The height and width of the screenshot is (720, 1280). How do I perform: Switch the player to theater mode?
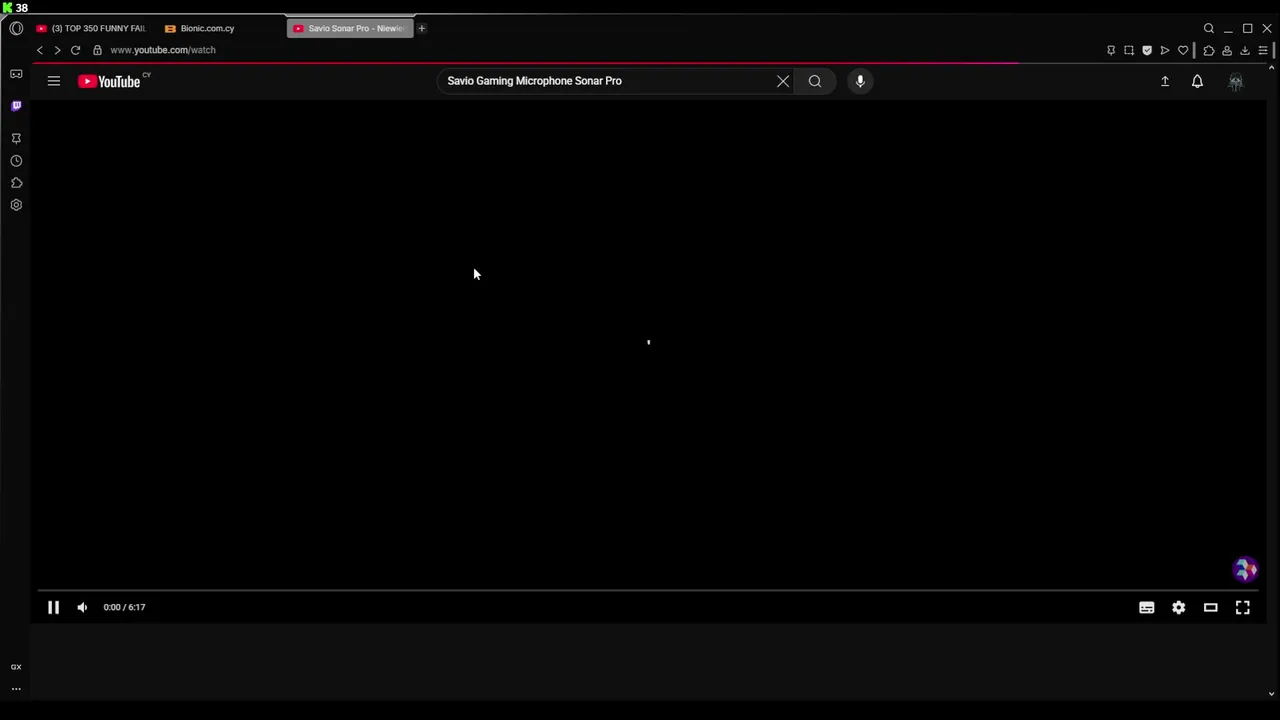point(1211,607)
